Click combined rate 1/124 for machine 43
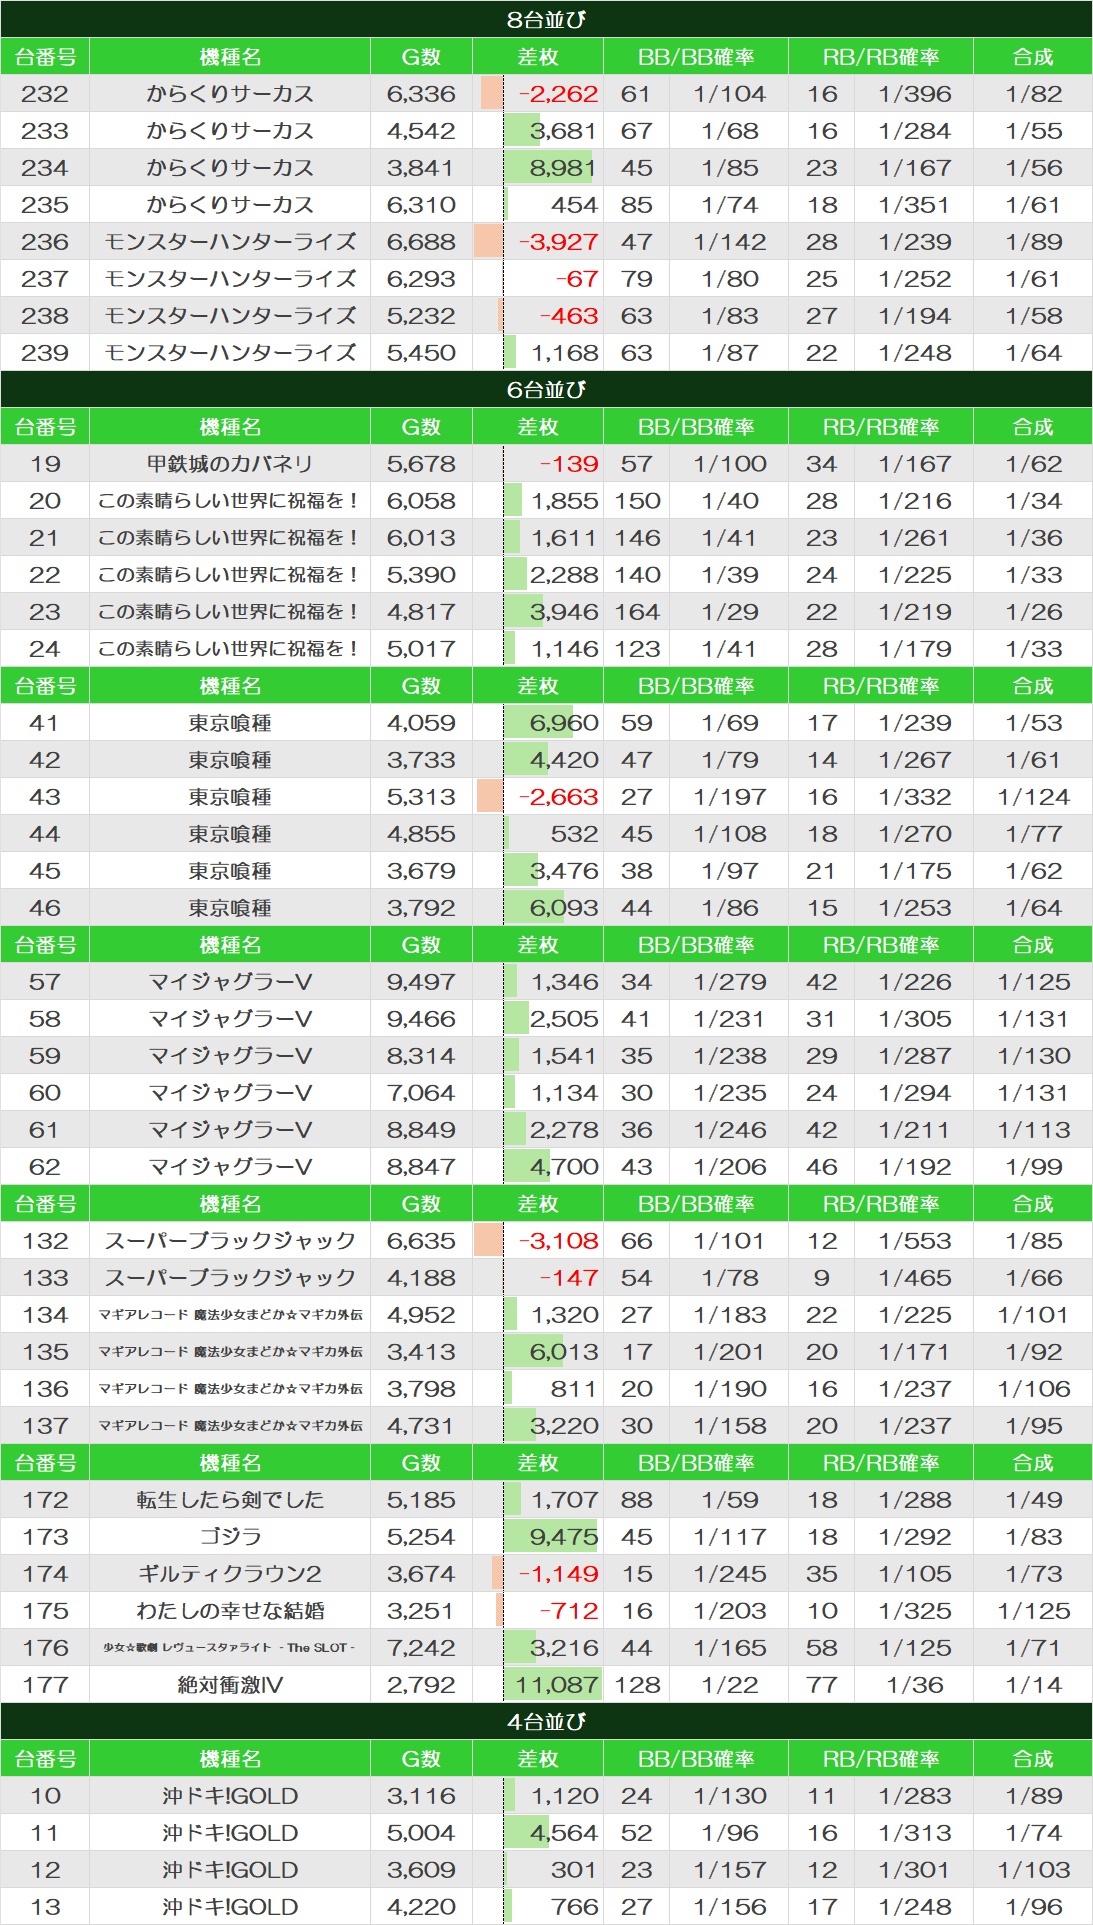This screenshot has height=1925, width=1093. tap(1033, 797)
